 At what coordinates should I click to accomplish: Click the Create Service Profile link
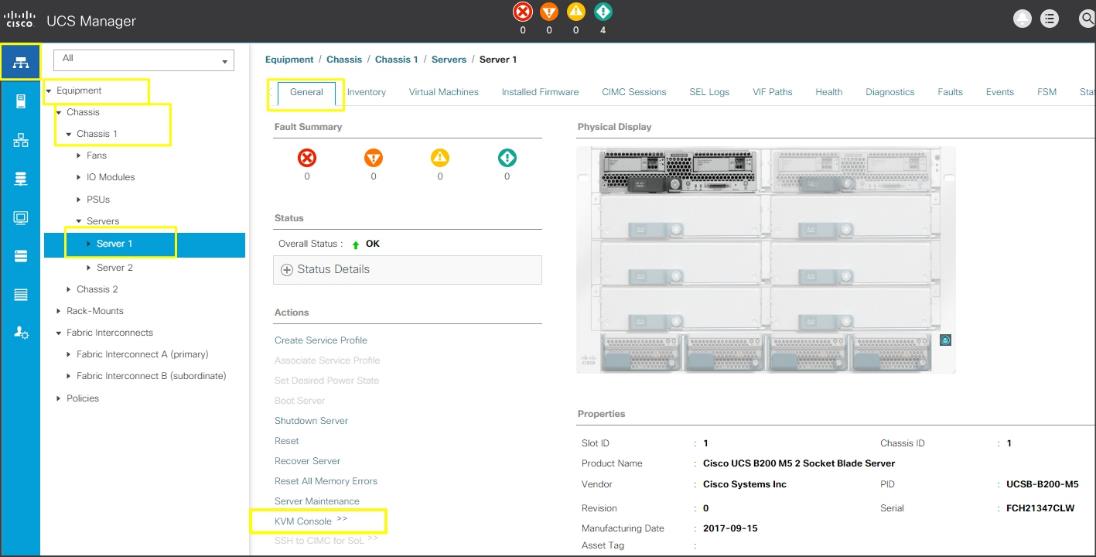coord(321,340)
